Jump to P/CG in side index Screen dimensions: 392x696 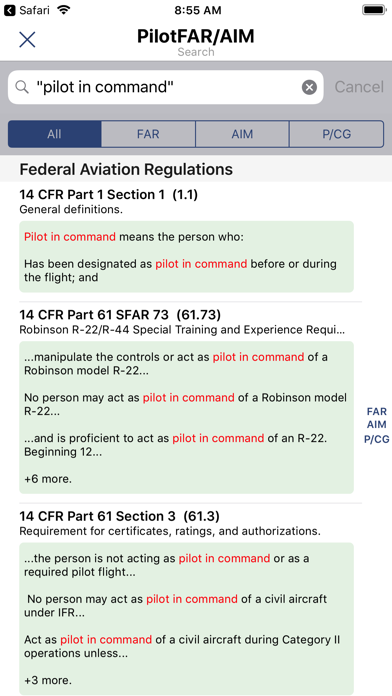pos(376,439)
